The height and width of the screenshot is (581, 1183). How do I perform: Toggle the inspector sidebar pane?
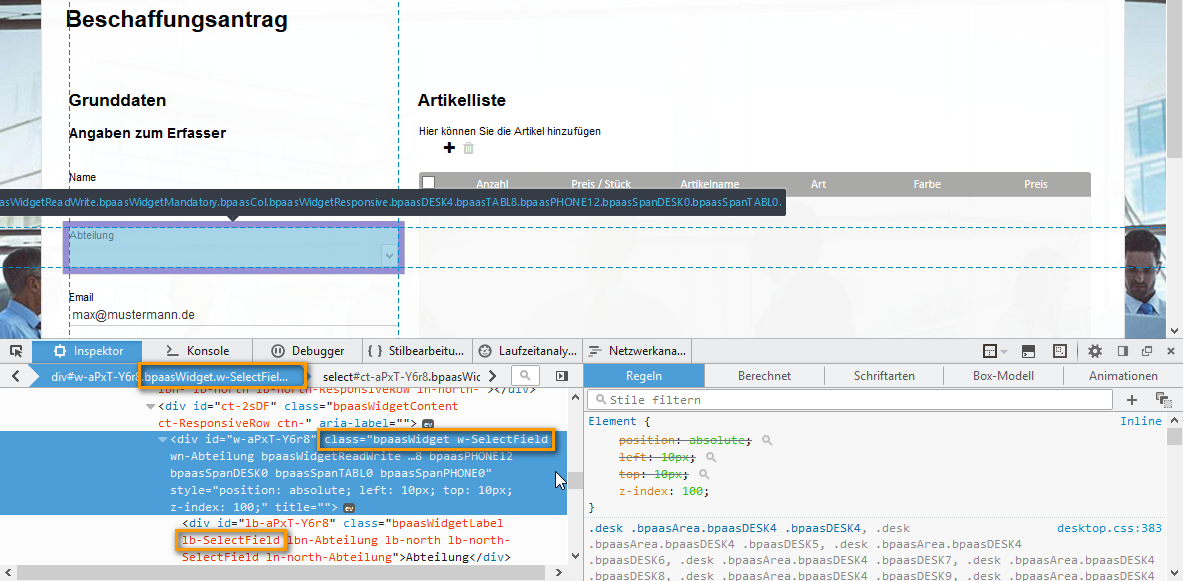click(562, 376)
